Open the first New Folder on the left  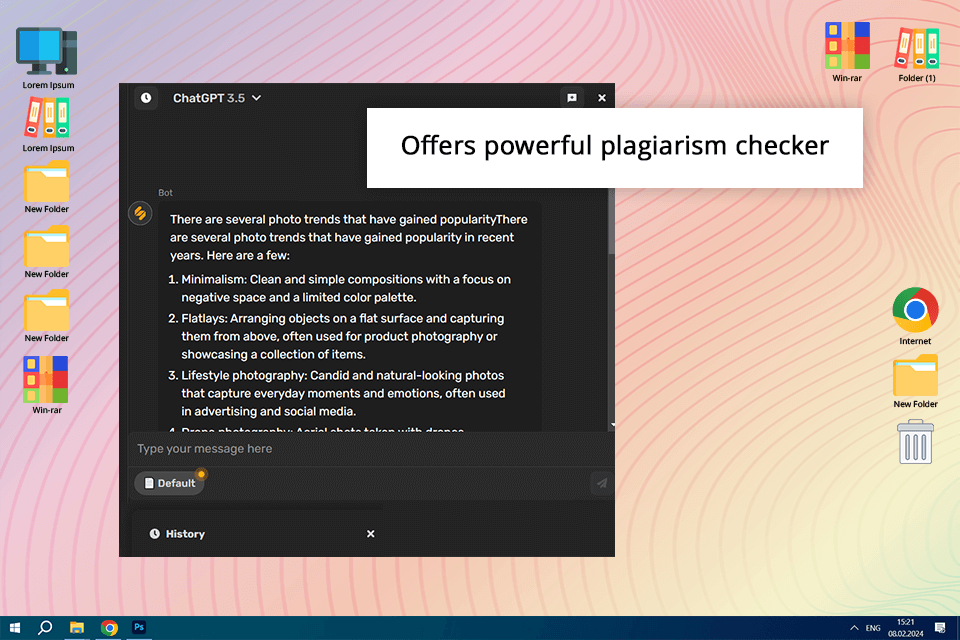coord(47,187)
